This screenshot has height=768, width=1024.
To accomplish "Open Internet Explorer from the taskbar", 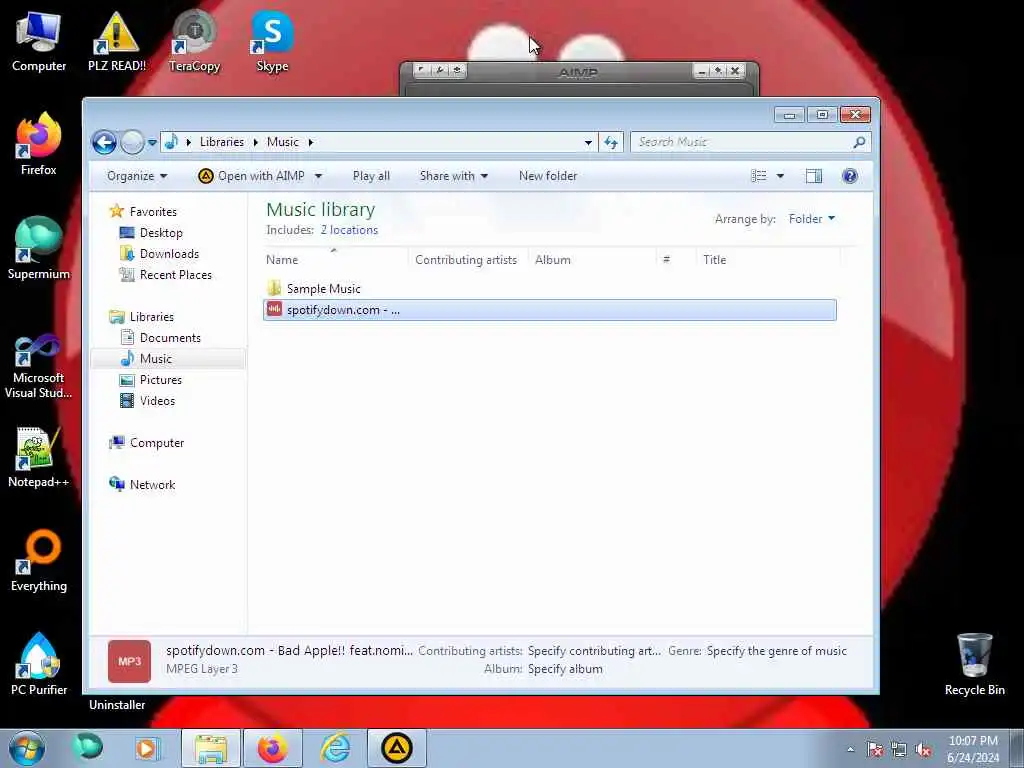I will pyautogui.click(x=335, y=748).
